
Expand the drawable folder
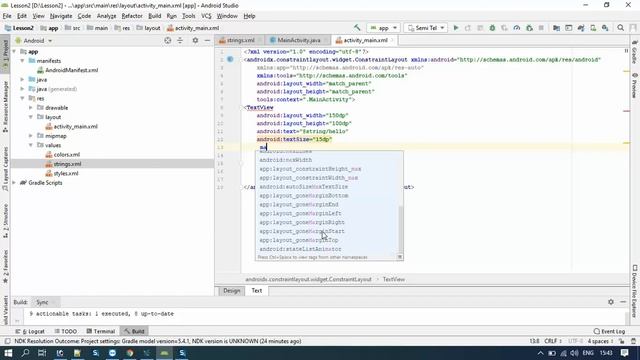(x=31, y=108)
